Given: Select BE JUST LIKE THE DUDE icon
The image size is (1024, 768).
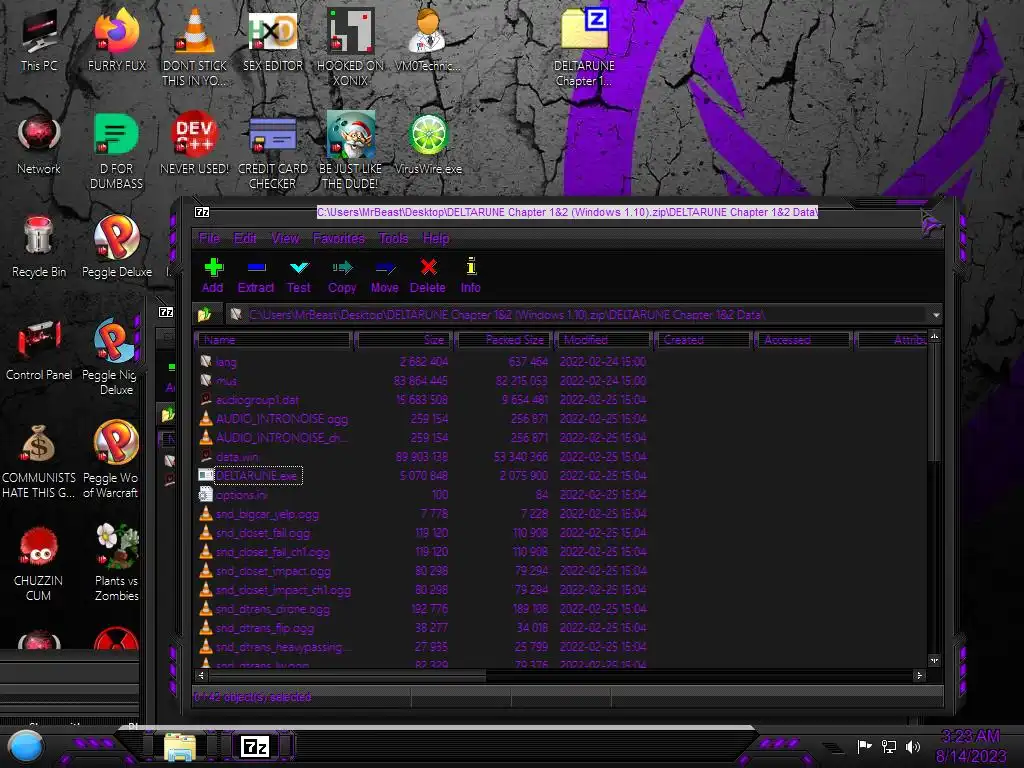Looking at the screenshot, I should [x=350, y=152].
